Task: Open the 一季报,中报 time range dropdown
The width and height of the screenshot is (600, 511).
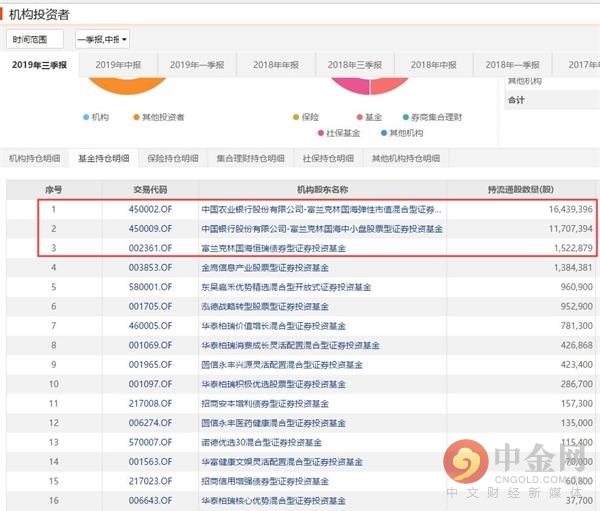Action: tap(102, 39)
